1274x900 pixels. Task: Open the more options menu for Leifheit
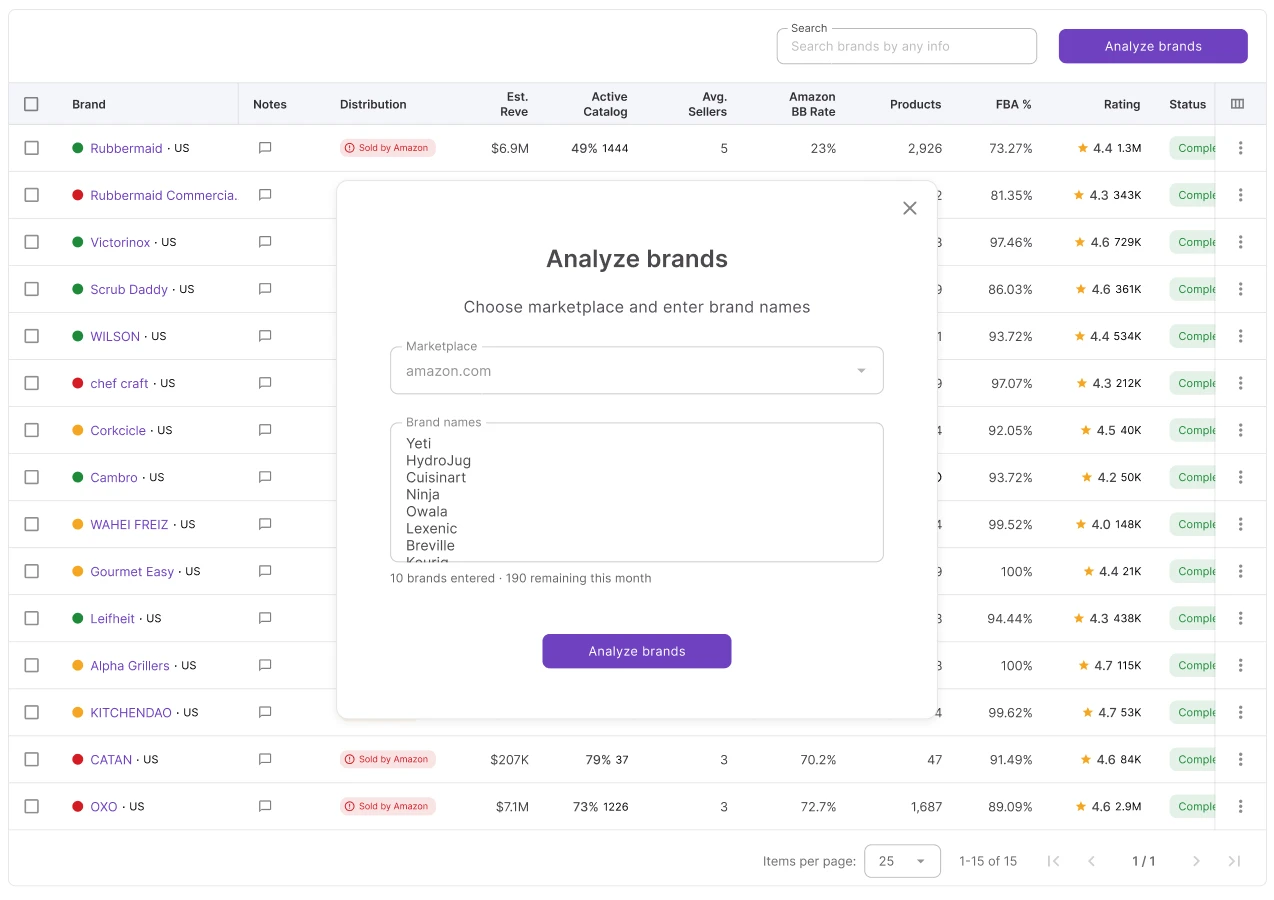pyautogui.click(x=1240, y=618)
